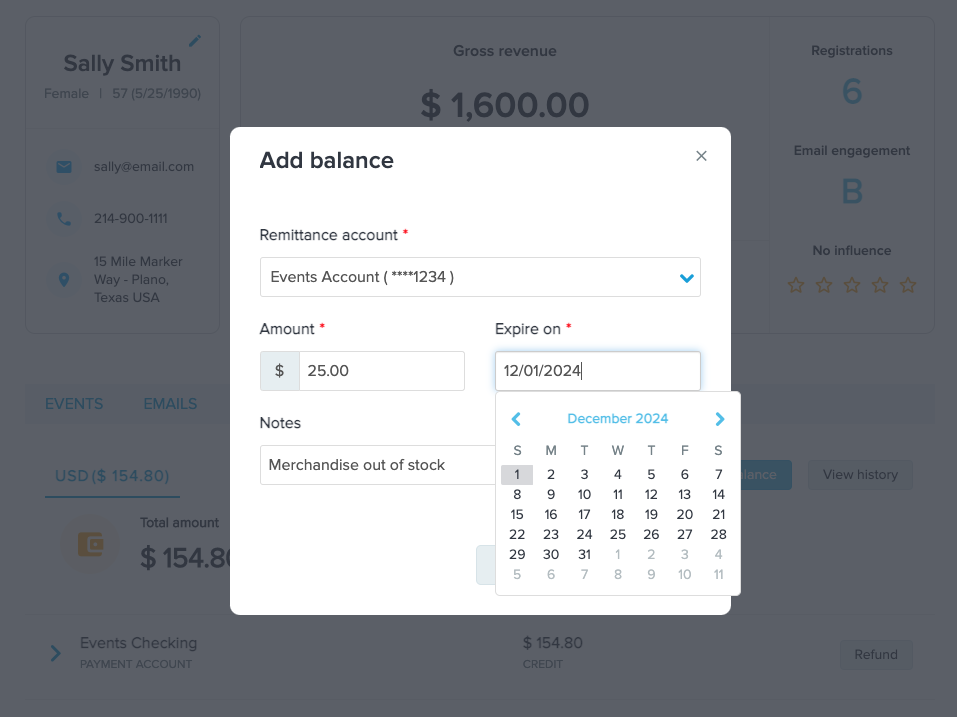
Task: Switch to the EMAILS tab
Action: click(x=170, y=404)
